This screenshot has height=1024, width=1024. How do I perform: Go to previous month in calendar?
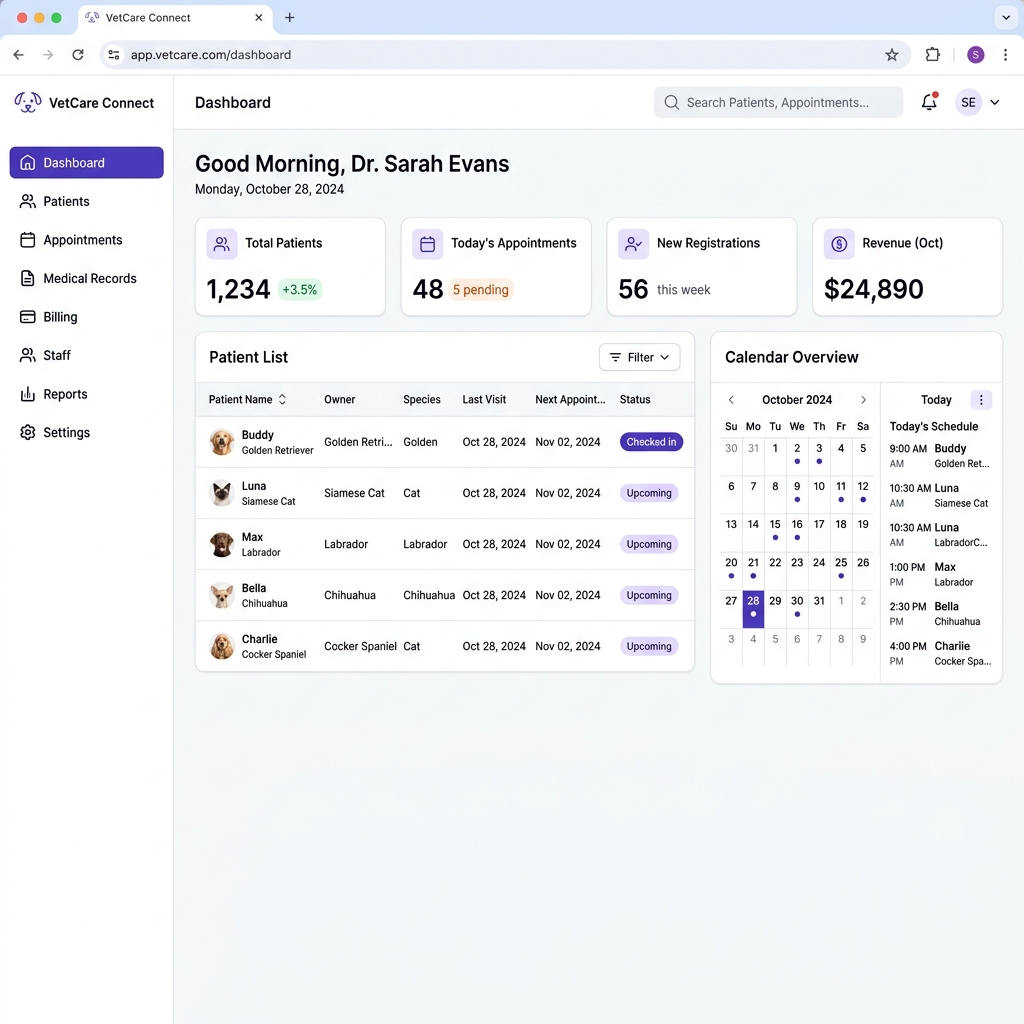731,400
